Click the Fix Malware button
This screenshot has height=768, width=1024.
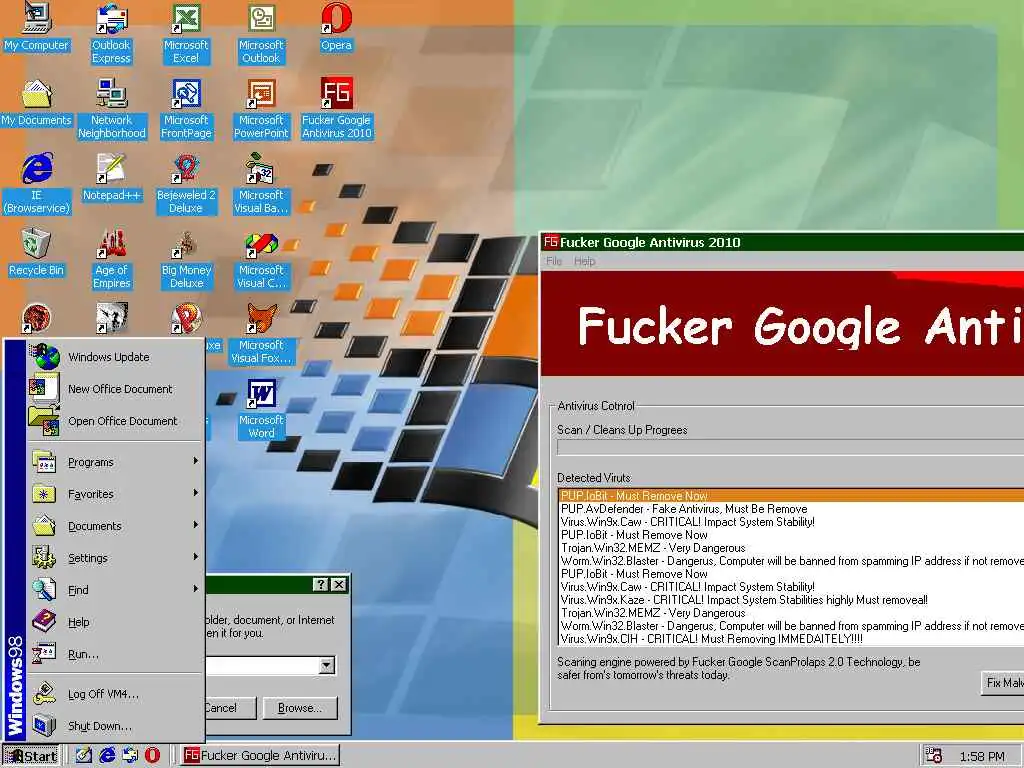coord(1003,682)
